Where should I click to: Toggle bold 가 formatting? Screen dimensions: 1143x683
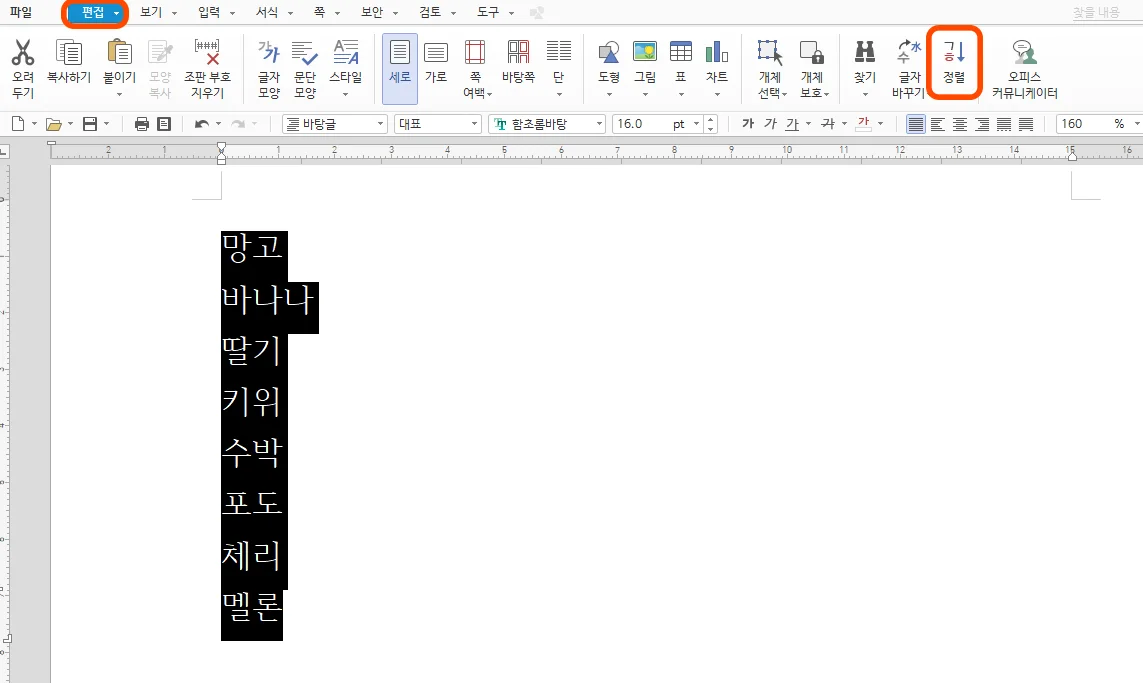[x=748, y=124]
